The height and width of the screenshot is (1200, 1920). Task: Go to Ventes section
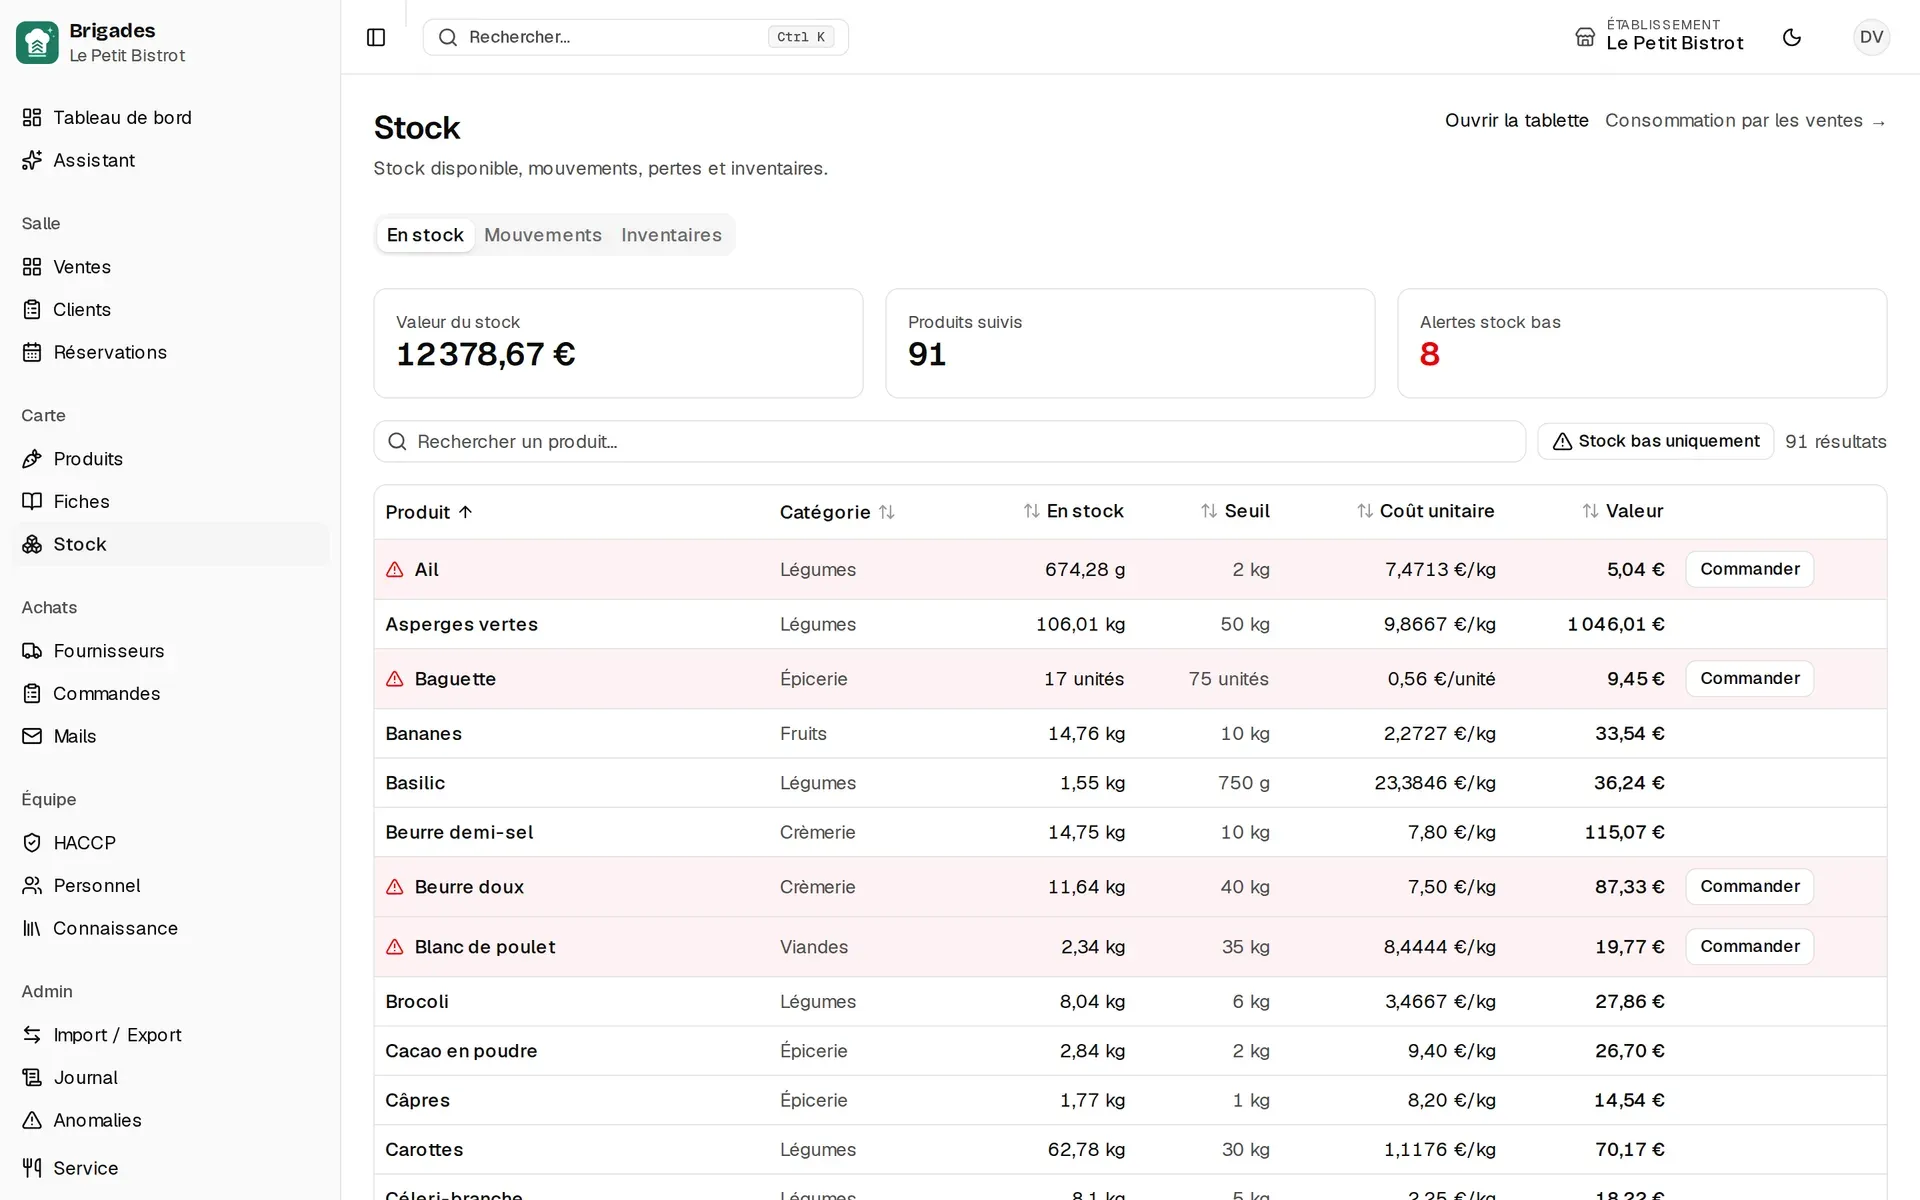(170, 267)
